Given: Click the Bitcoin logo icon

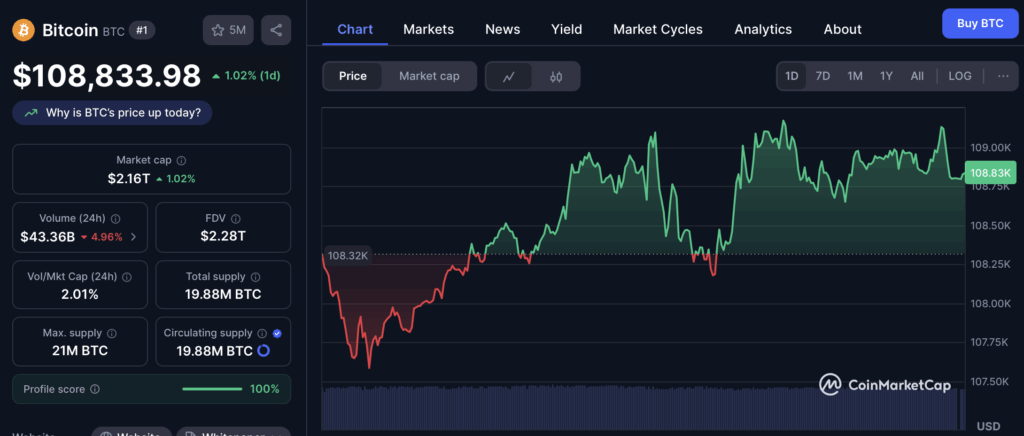Looking at the screenshot, I should [24, 30].
